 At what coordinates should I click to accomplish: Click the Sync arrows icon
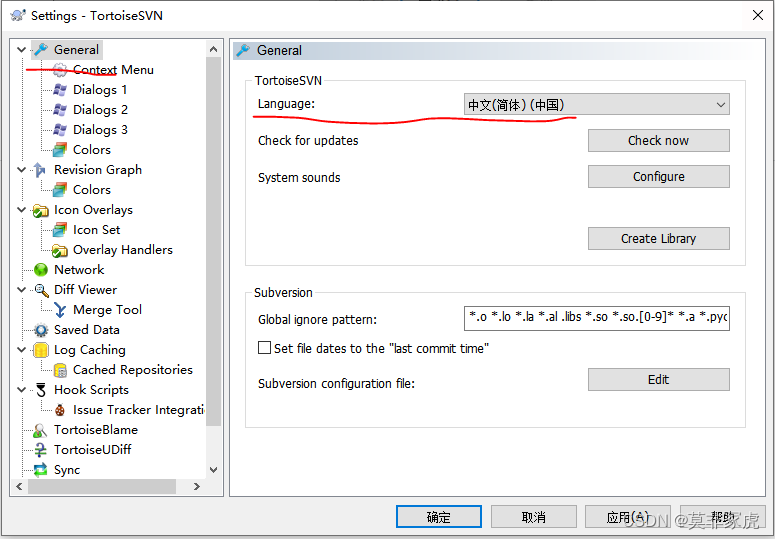(41, 469)
